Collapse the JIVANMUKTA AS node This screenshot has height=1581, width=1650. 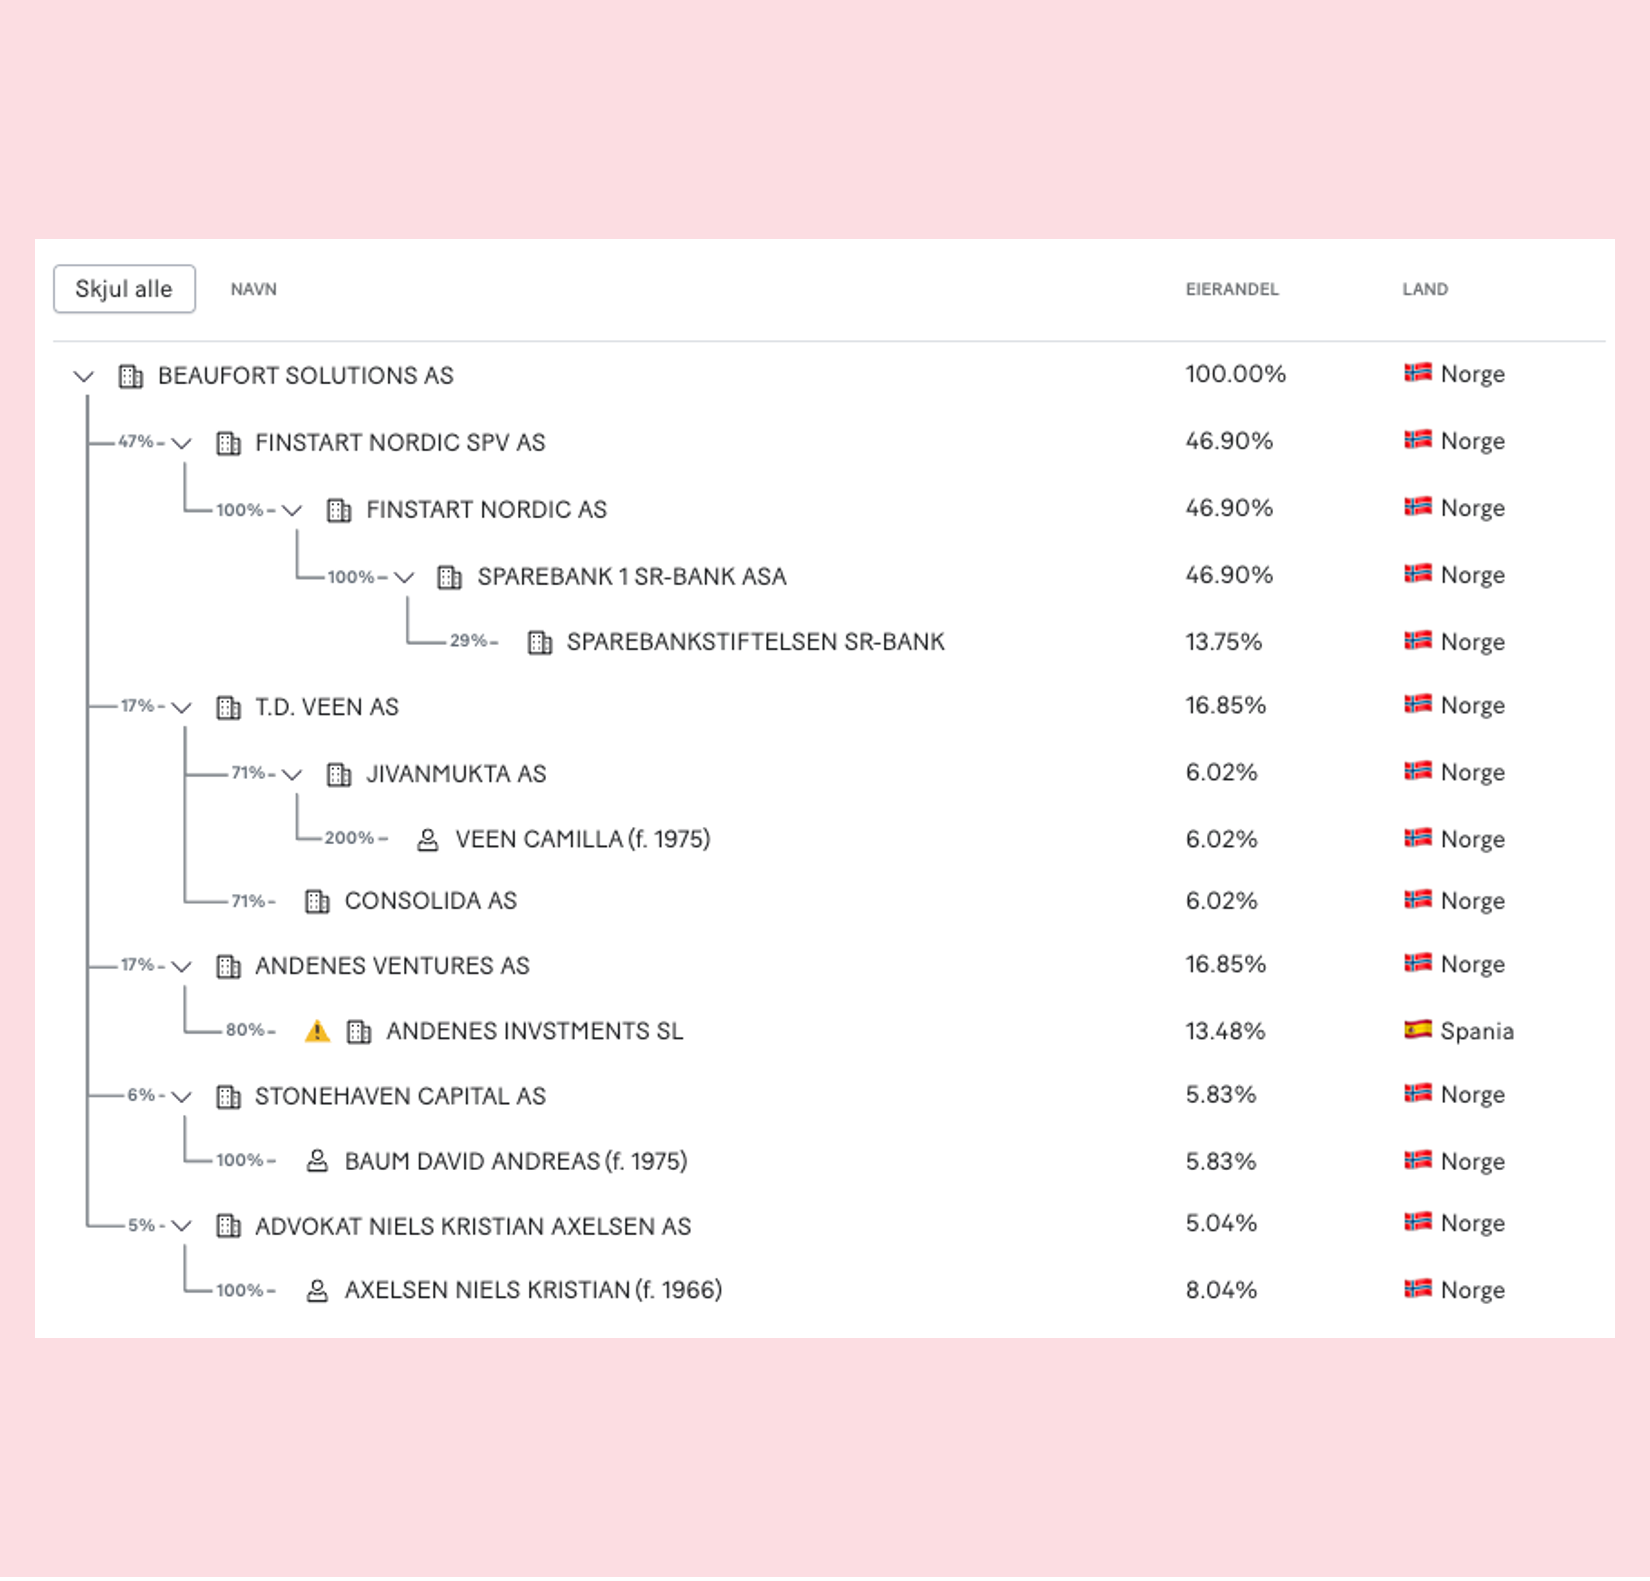pos(292,774)
